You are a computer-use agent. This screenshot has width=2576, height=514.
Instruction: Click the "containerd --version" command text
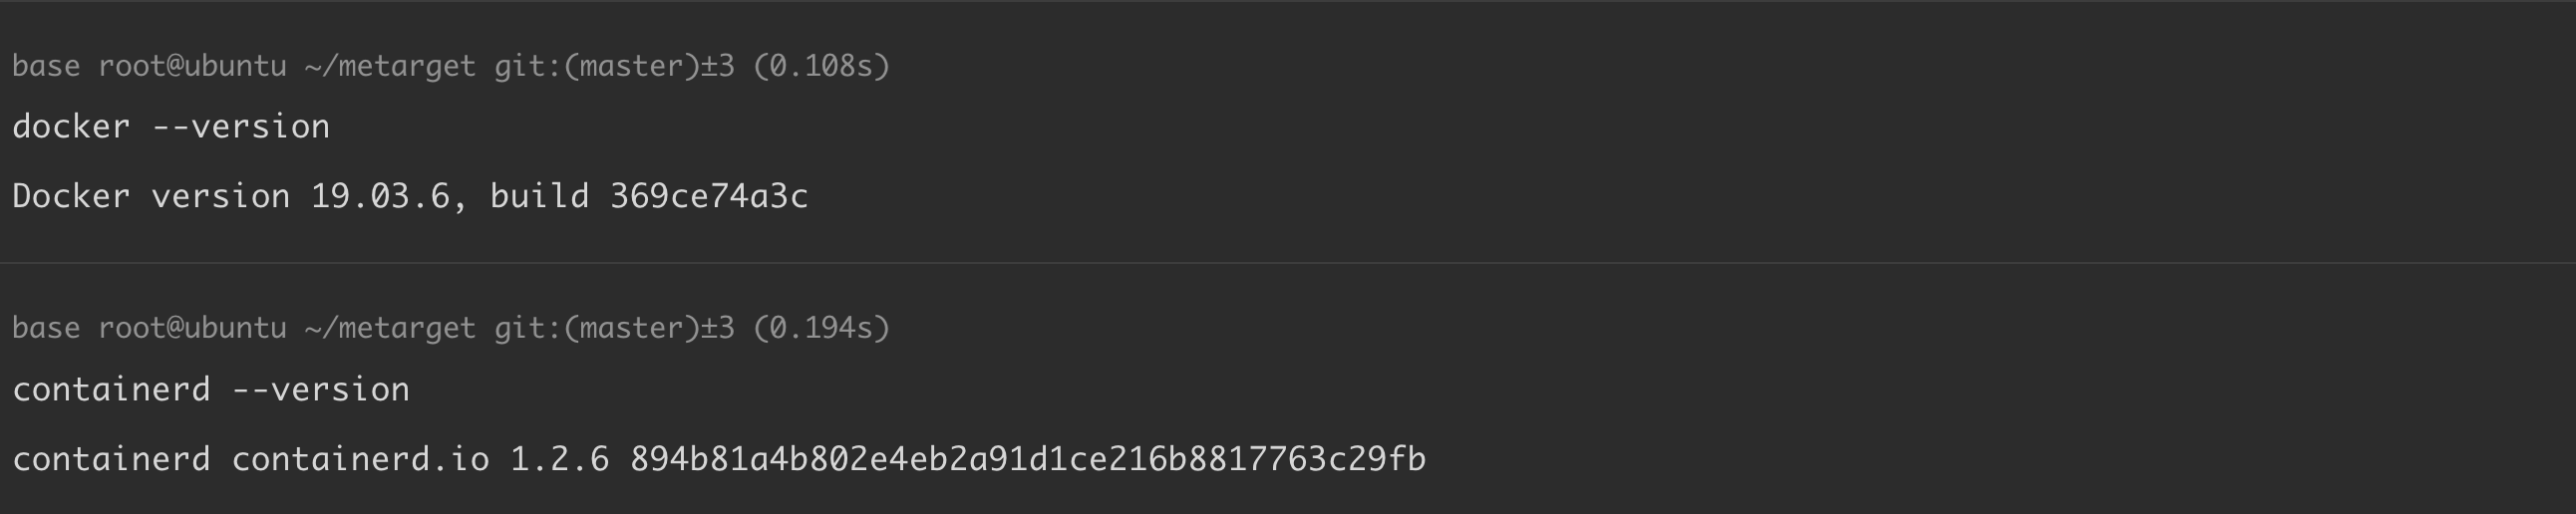point(211,389)
